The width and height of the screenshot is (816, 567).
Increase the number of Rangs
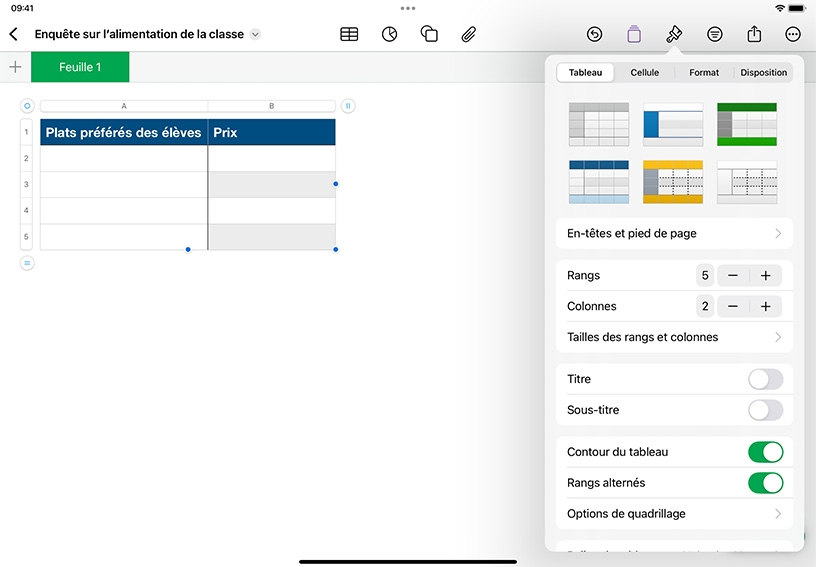click(766, 276)
